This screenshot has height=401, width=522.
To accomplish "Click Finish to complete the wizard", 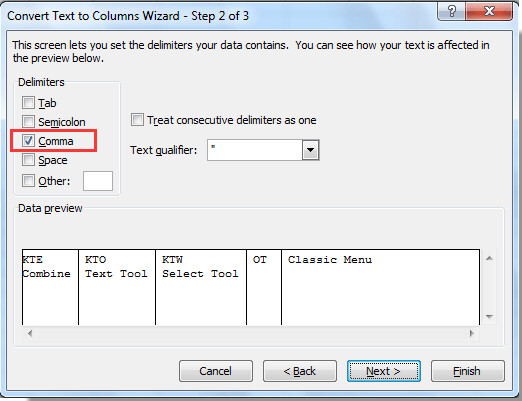I will (468, 371).
